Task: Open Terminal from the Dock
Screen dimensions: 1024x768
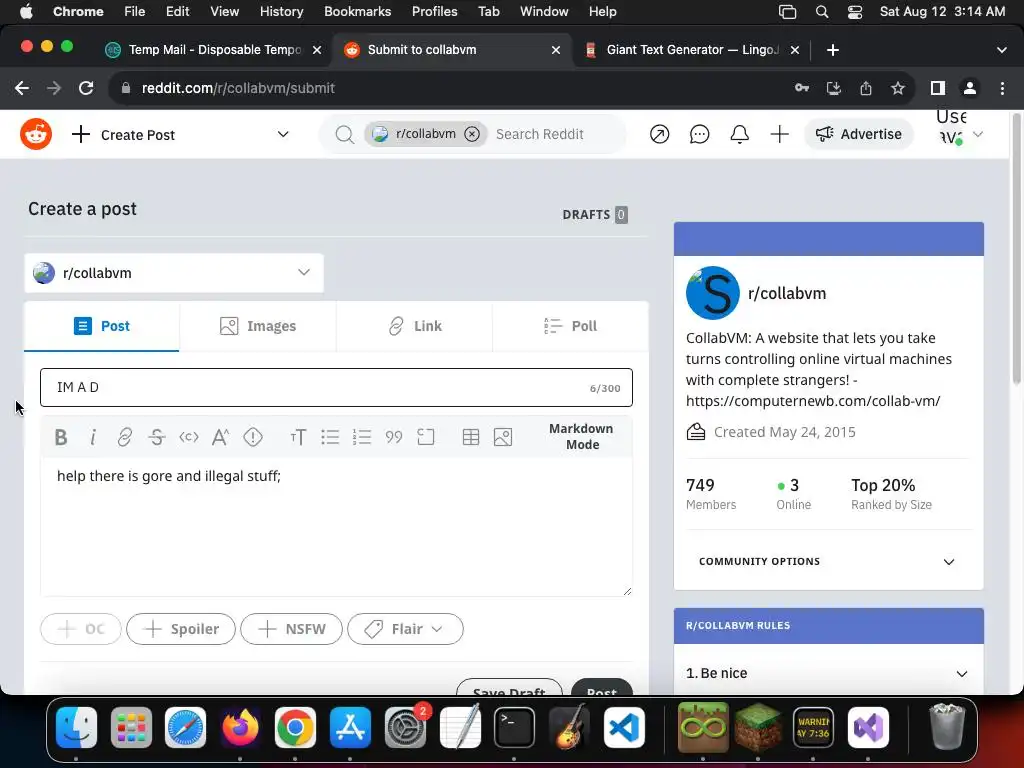Action: [514, 728]
